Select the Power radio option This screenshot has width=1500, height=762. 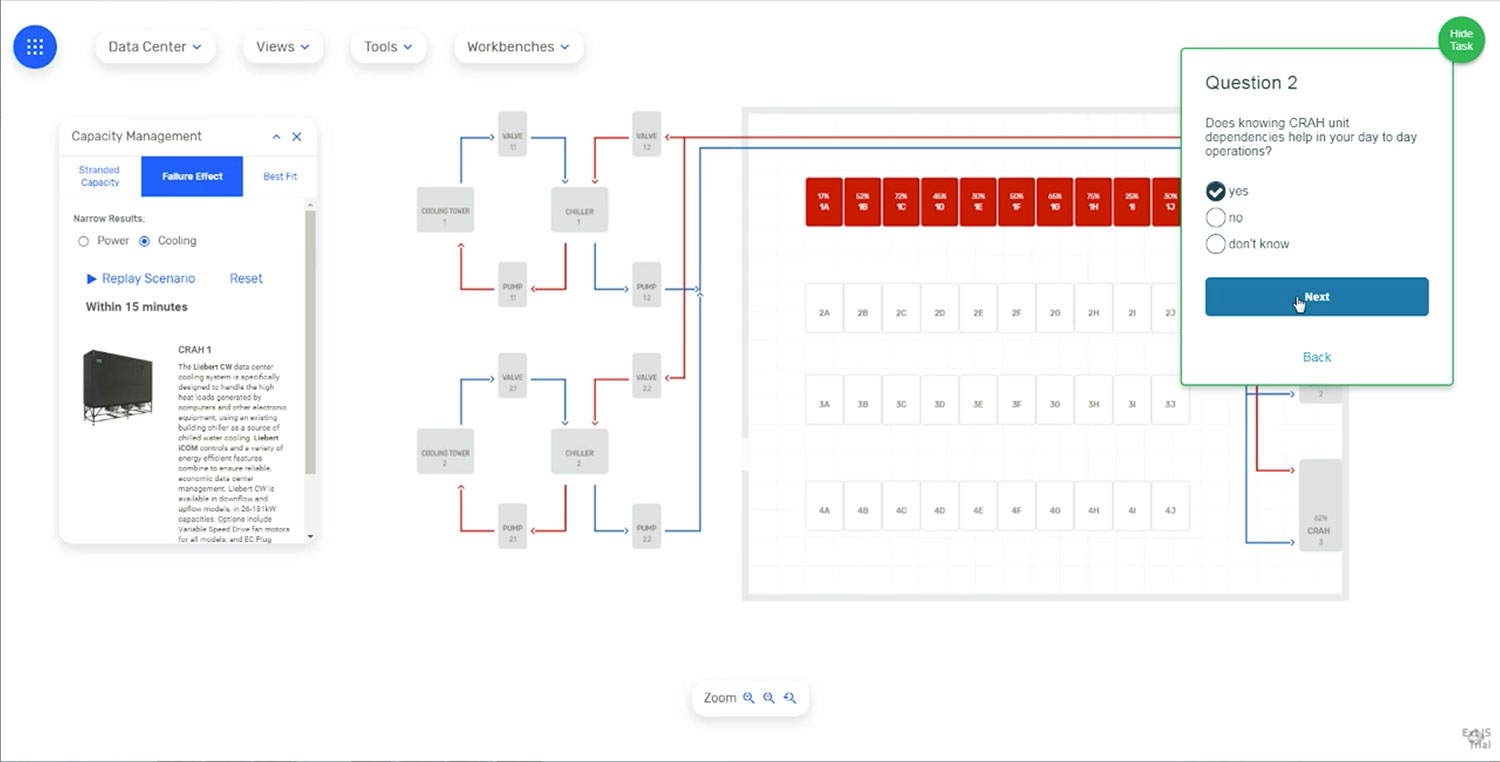pos(84,241)
